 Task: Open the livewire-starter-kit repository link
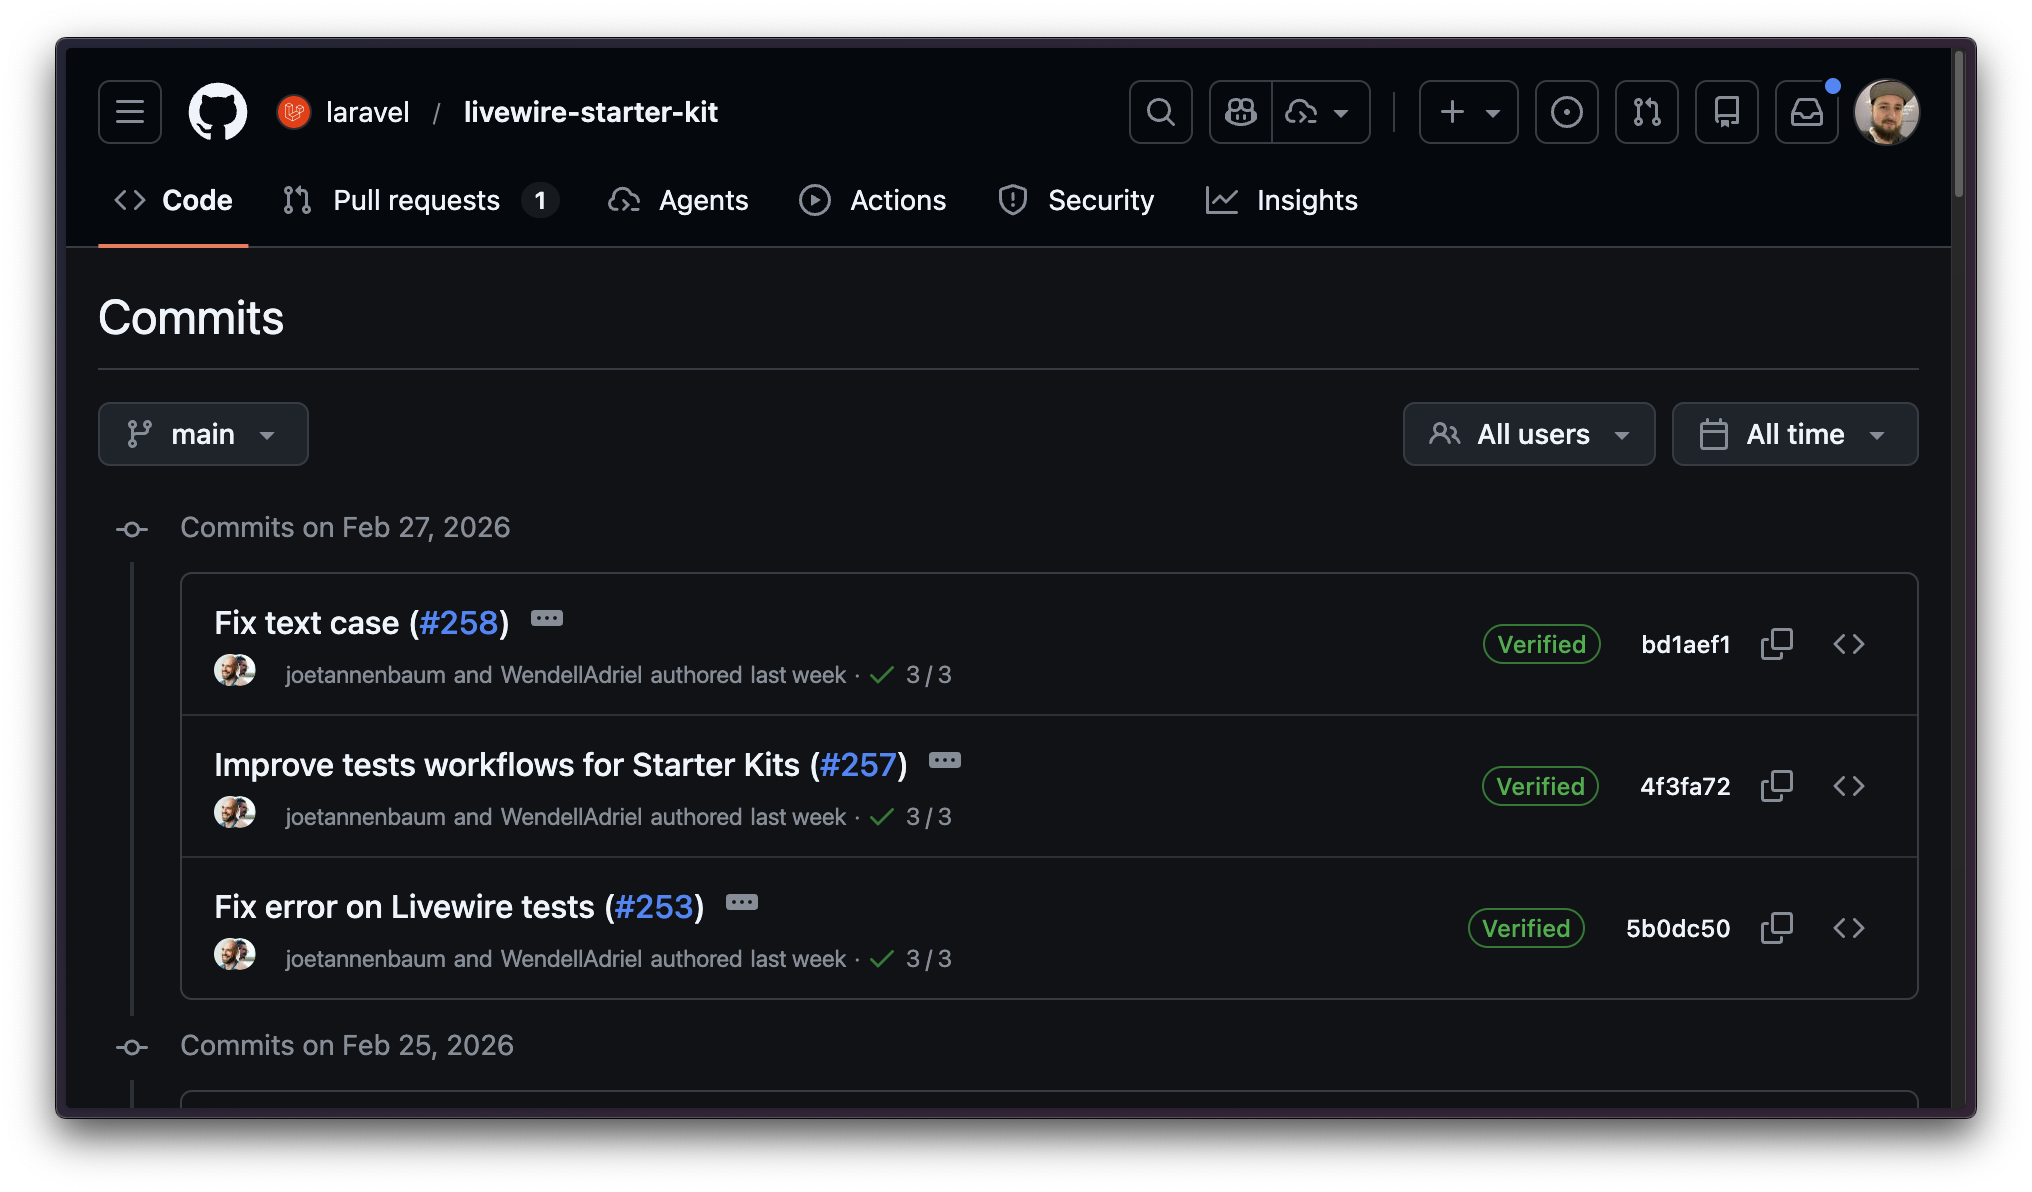coord(590,112)
